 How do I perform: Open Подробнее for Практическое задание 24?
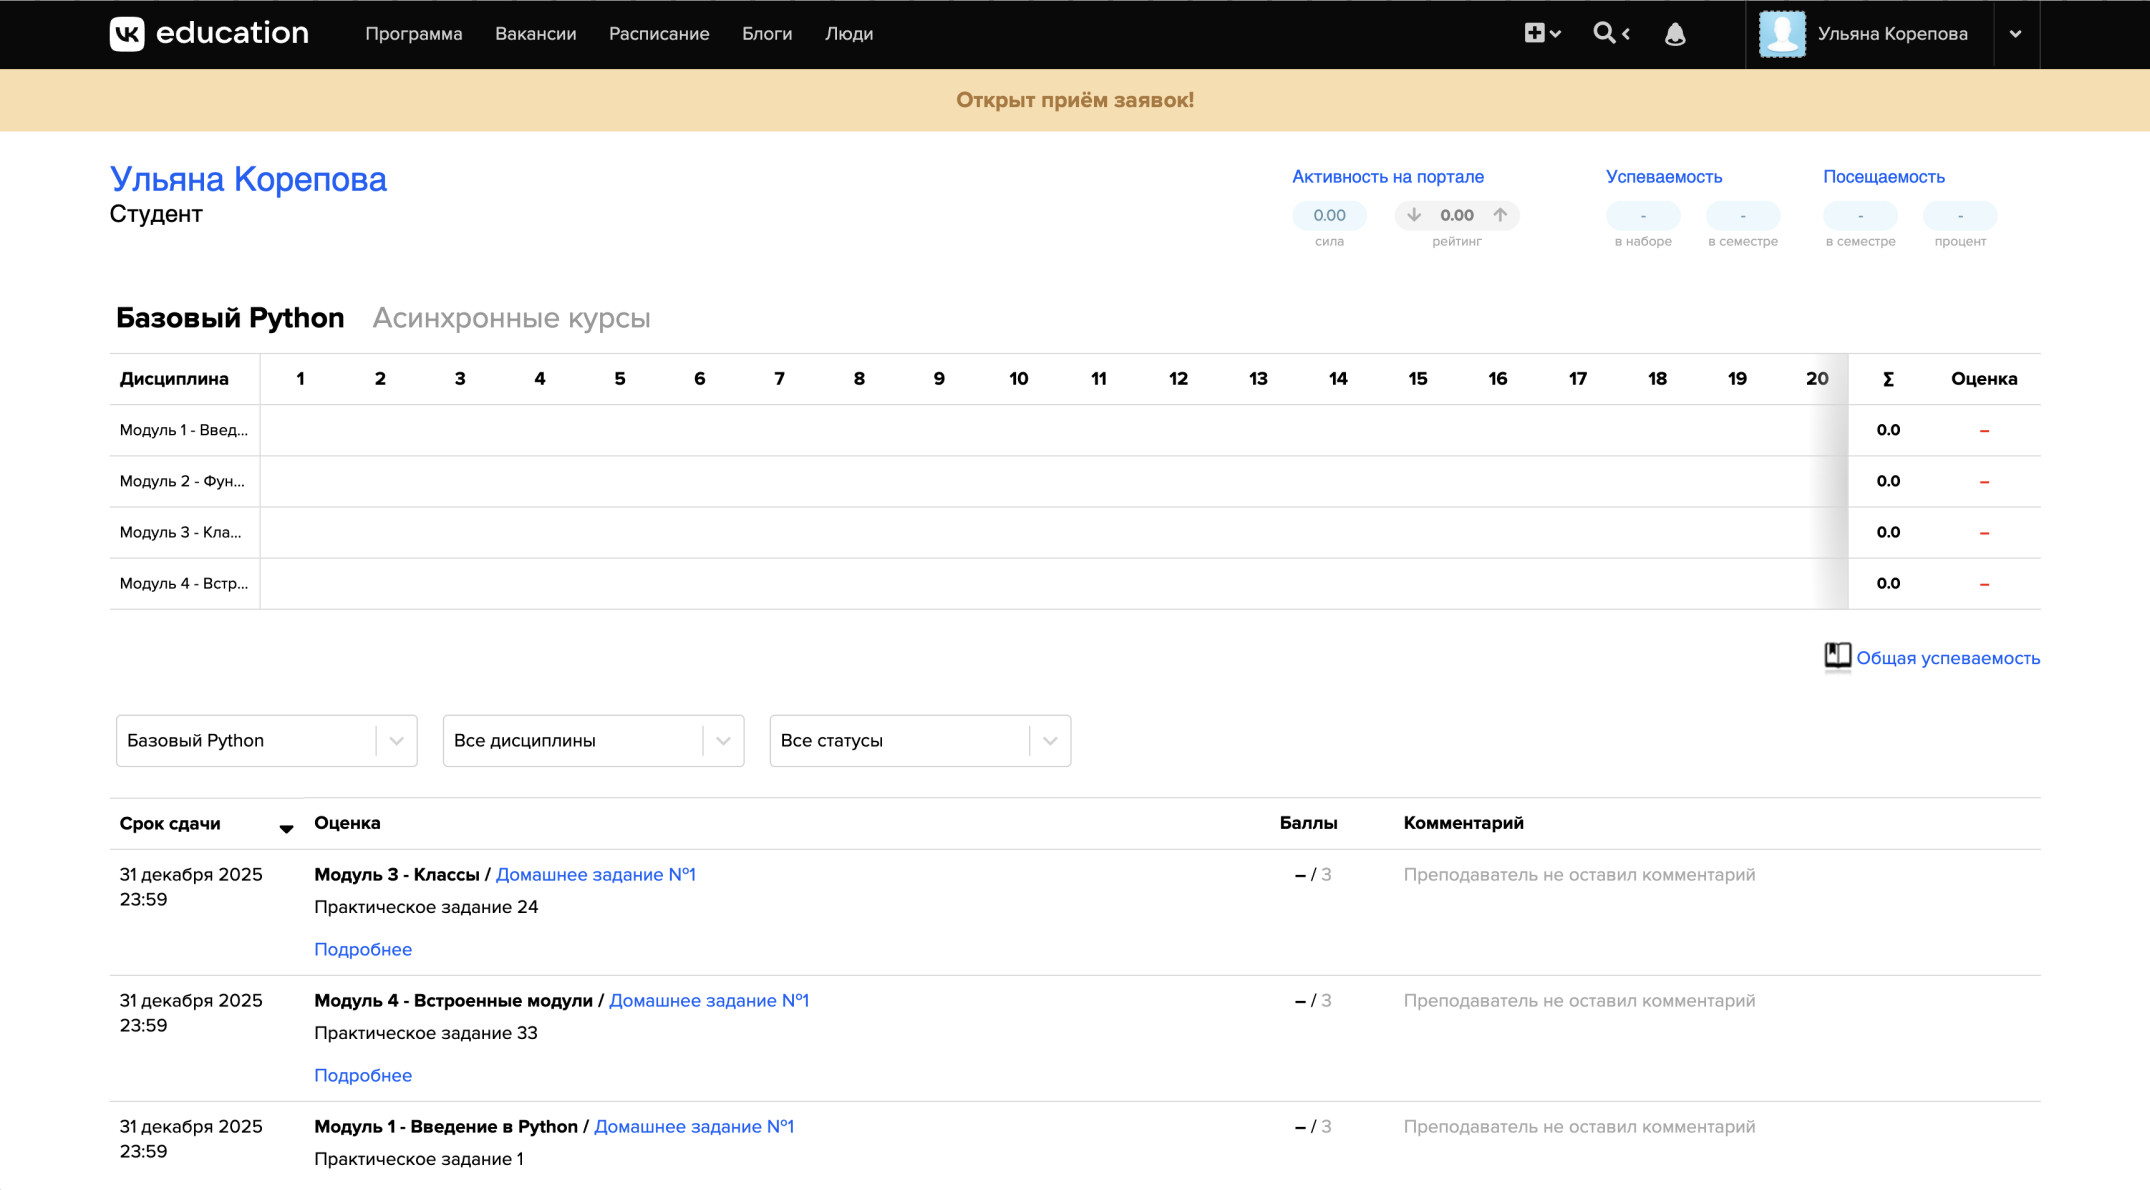coord(363,949)
